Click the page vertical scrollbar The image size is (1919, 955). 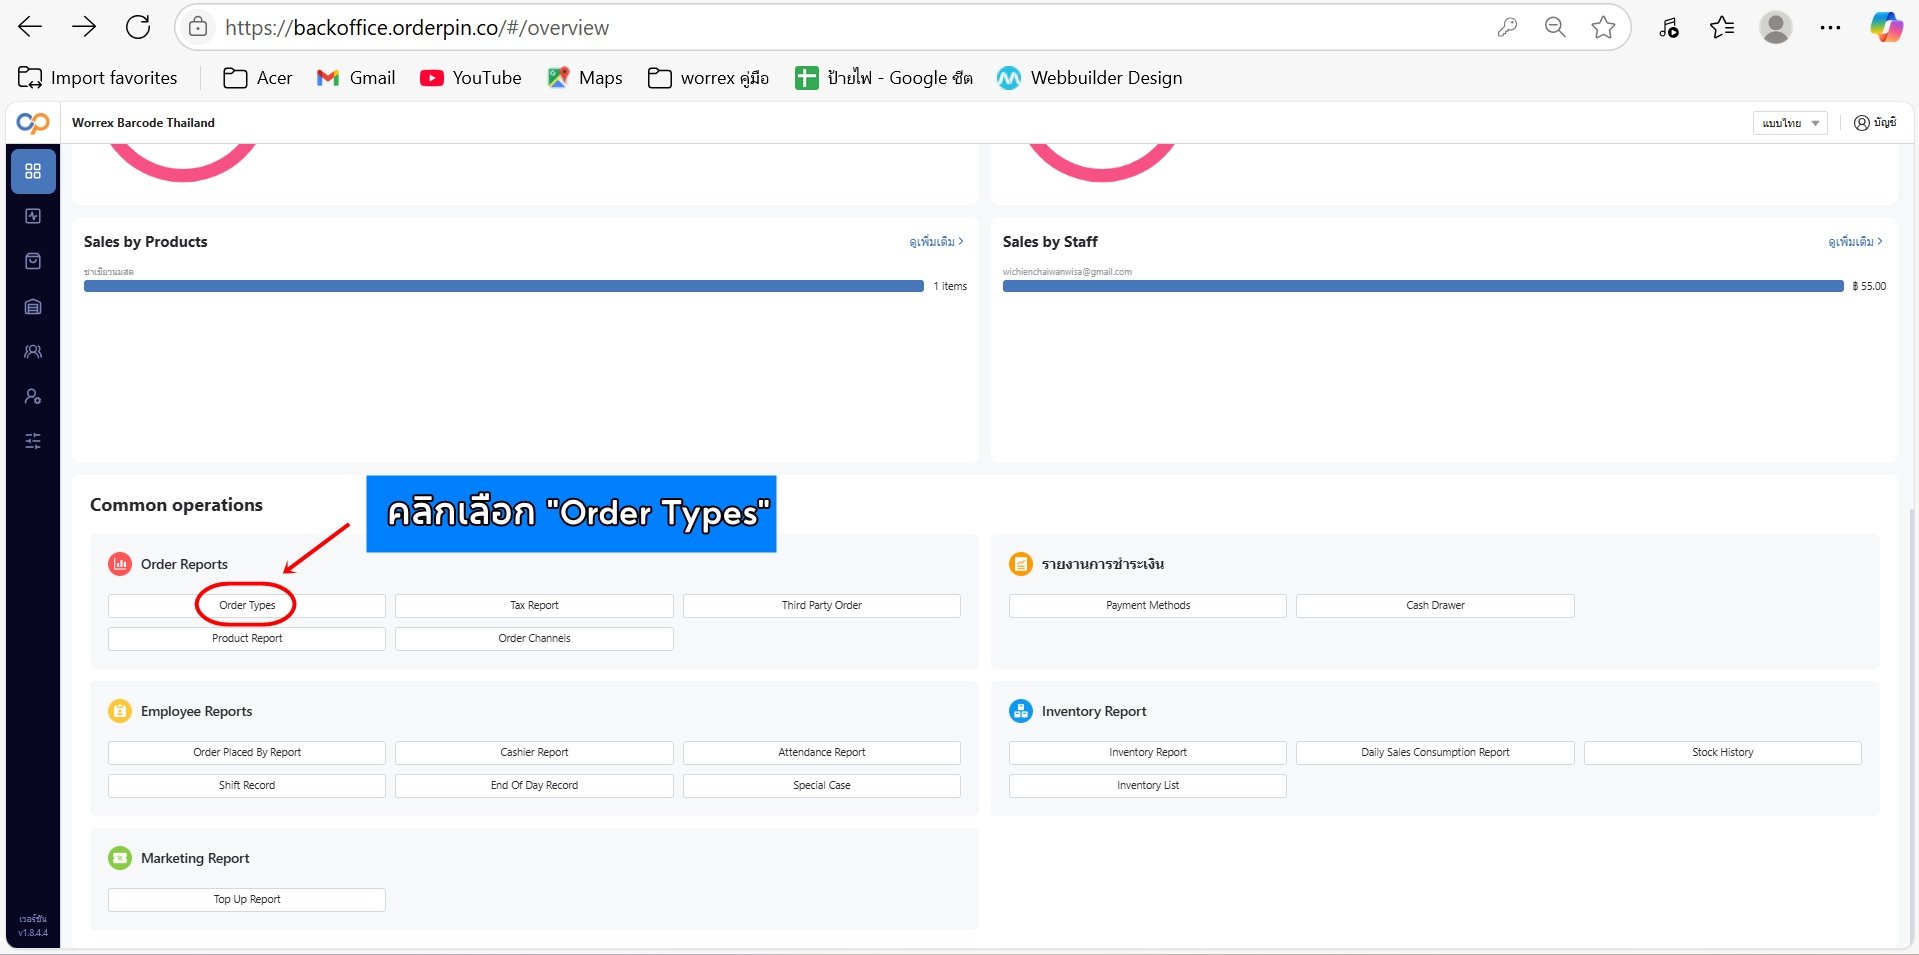1912,728
